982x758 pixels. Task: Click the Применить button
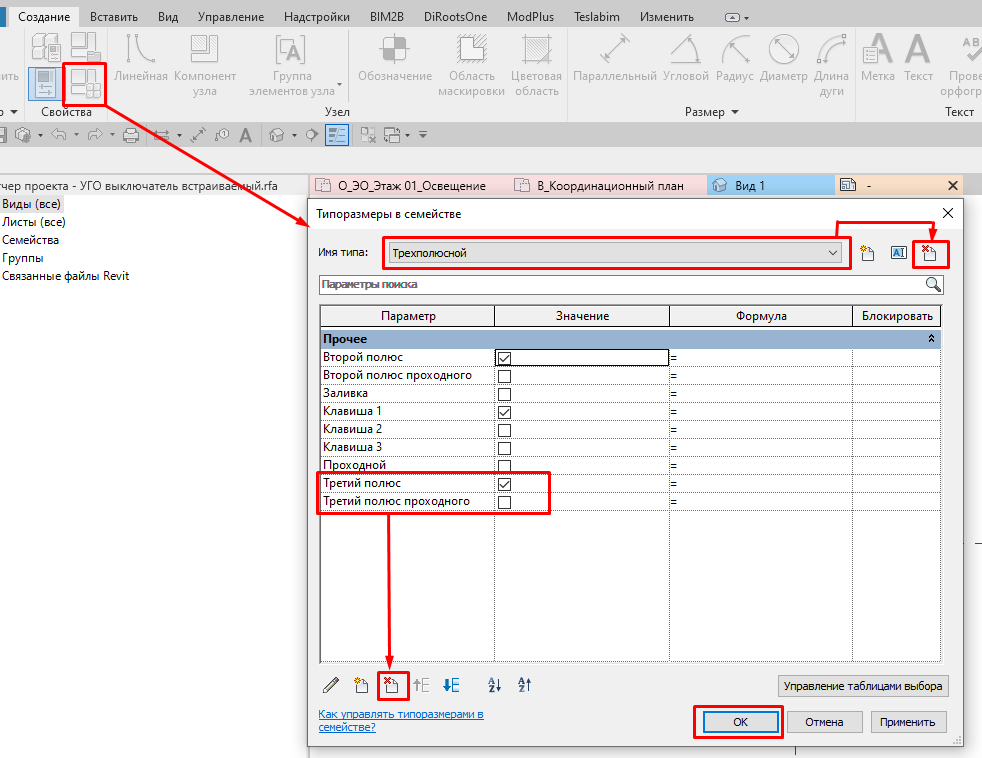click(907, 722)
